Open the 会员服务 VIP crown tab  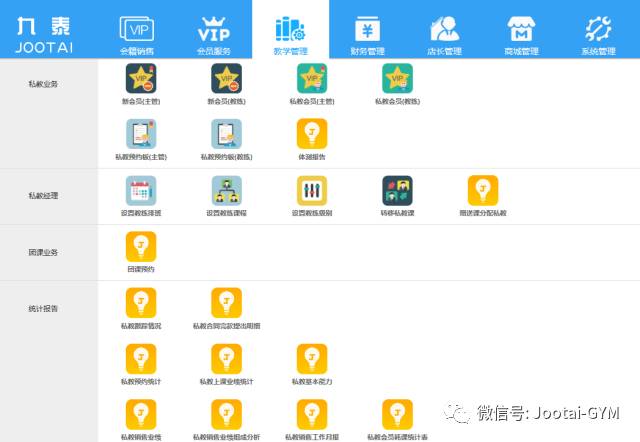[x=213, y=35]
